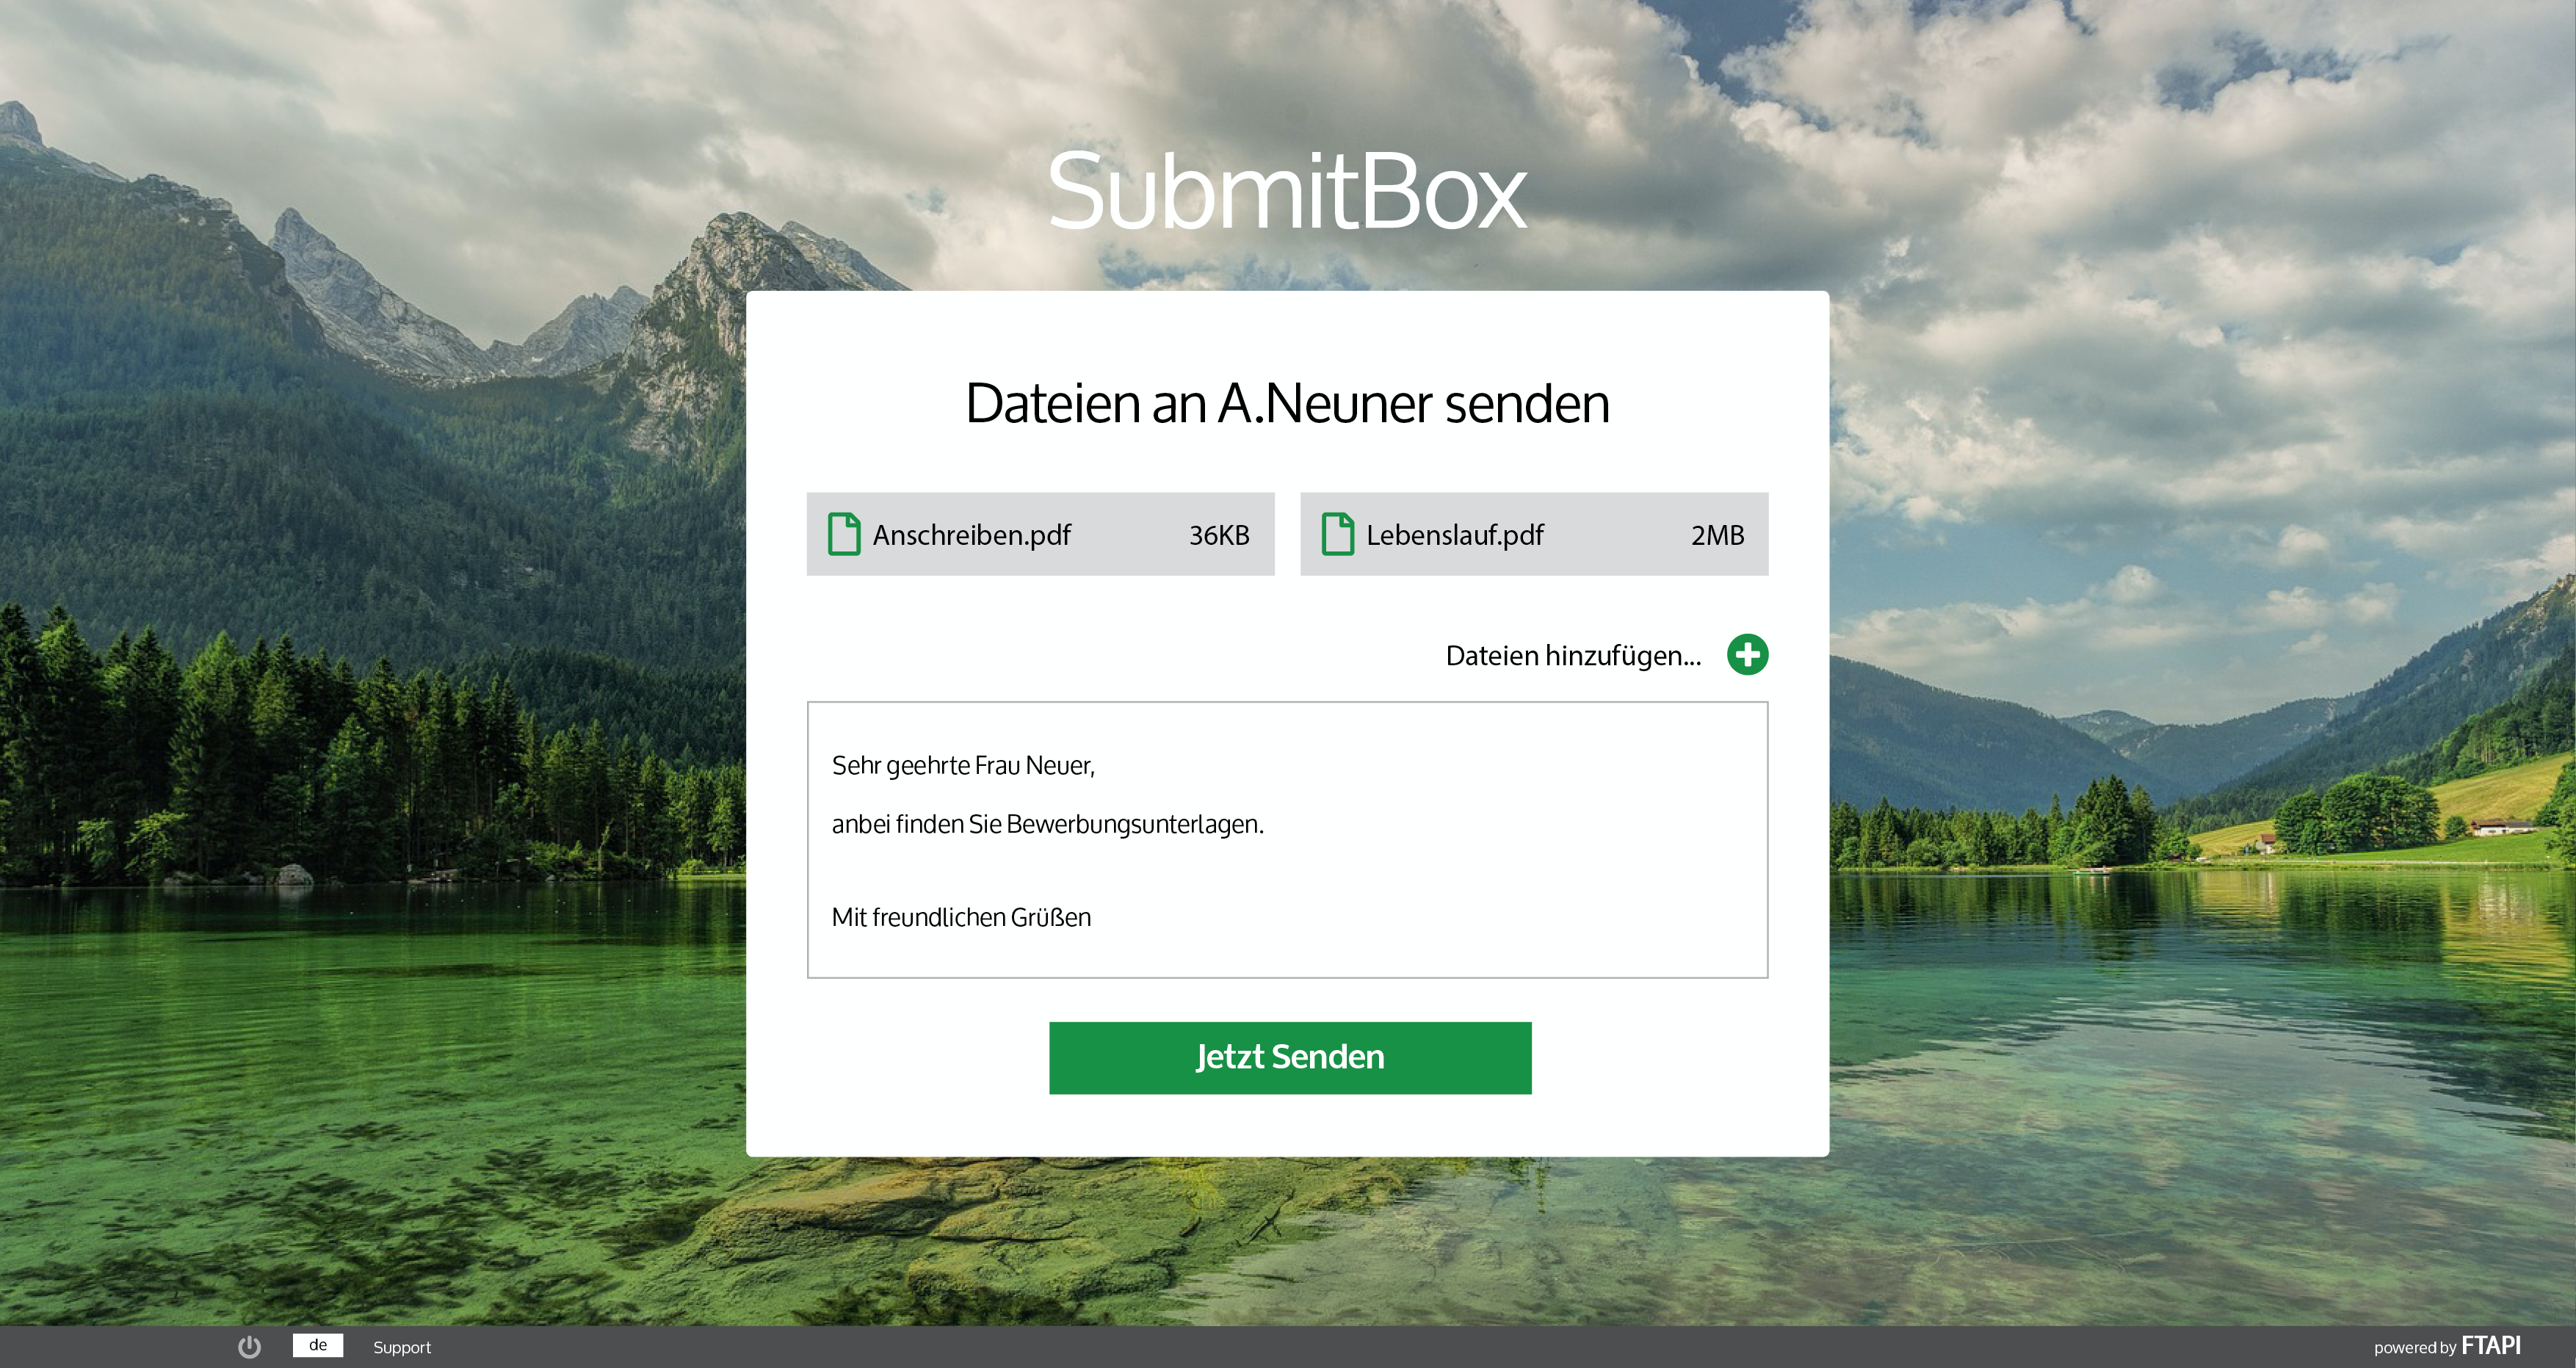Viewport: 2576px width, 1368px height.
Task: Select the Lebenslauf.pdf file name
Action: [x=1454, y=535]
